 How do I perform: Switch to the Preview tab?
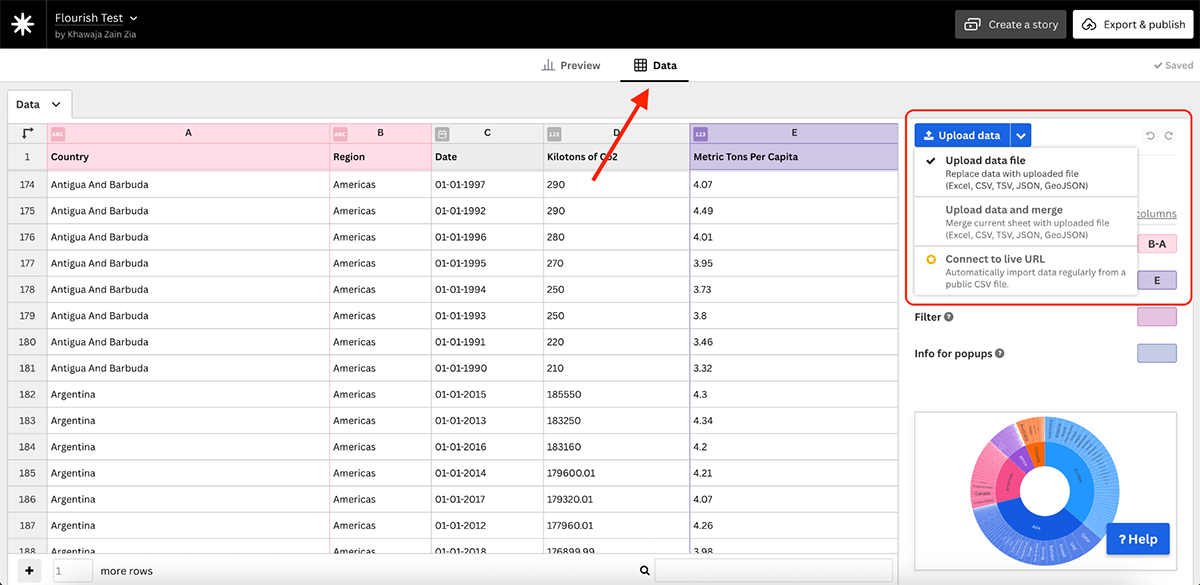click(571, 66)
